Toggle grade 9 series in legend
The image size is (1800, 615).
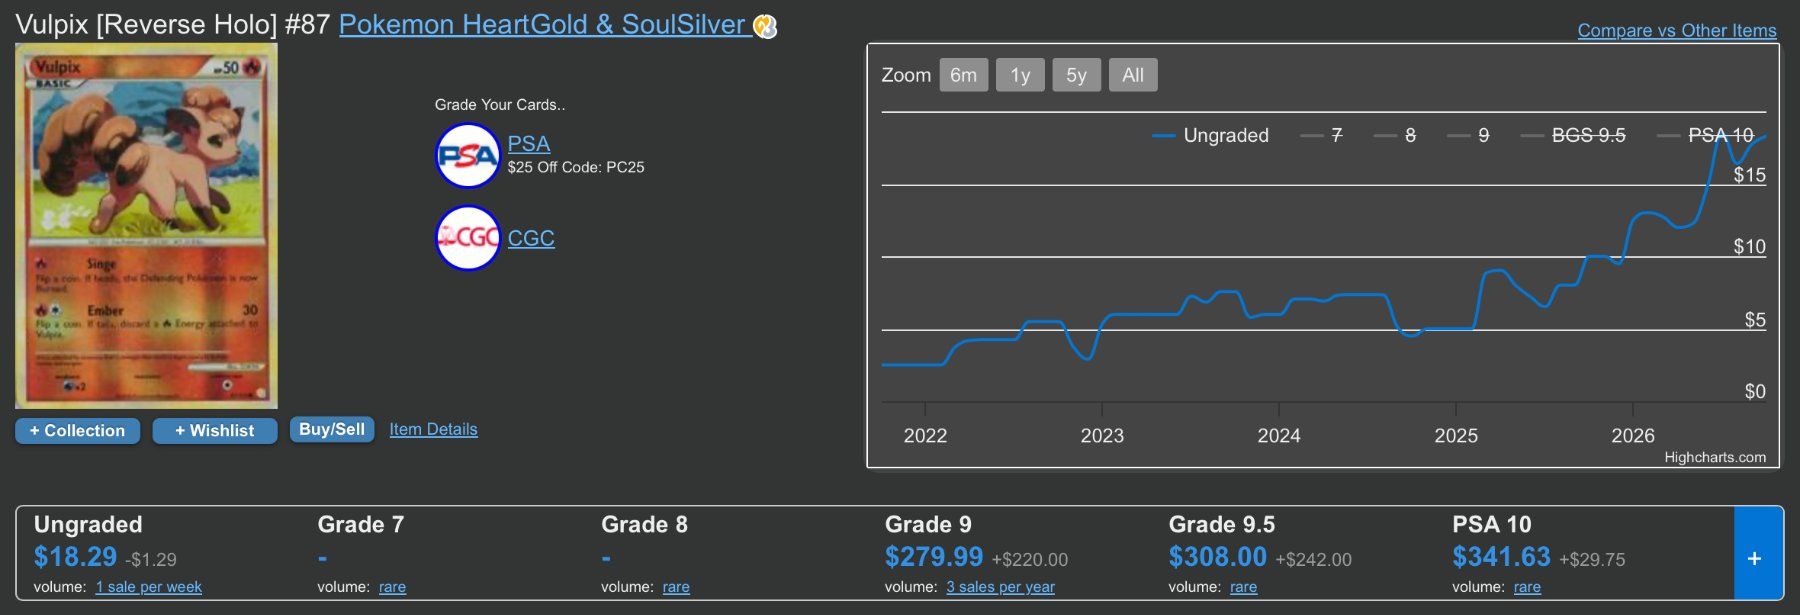point(1468,135)
